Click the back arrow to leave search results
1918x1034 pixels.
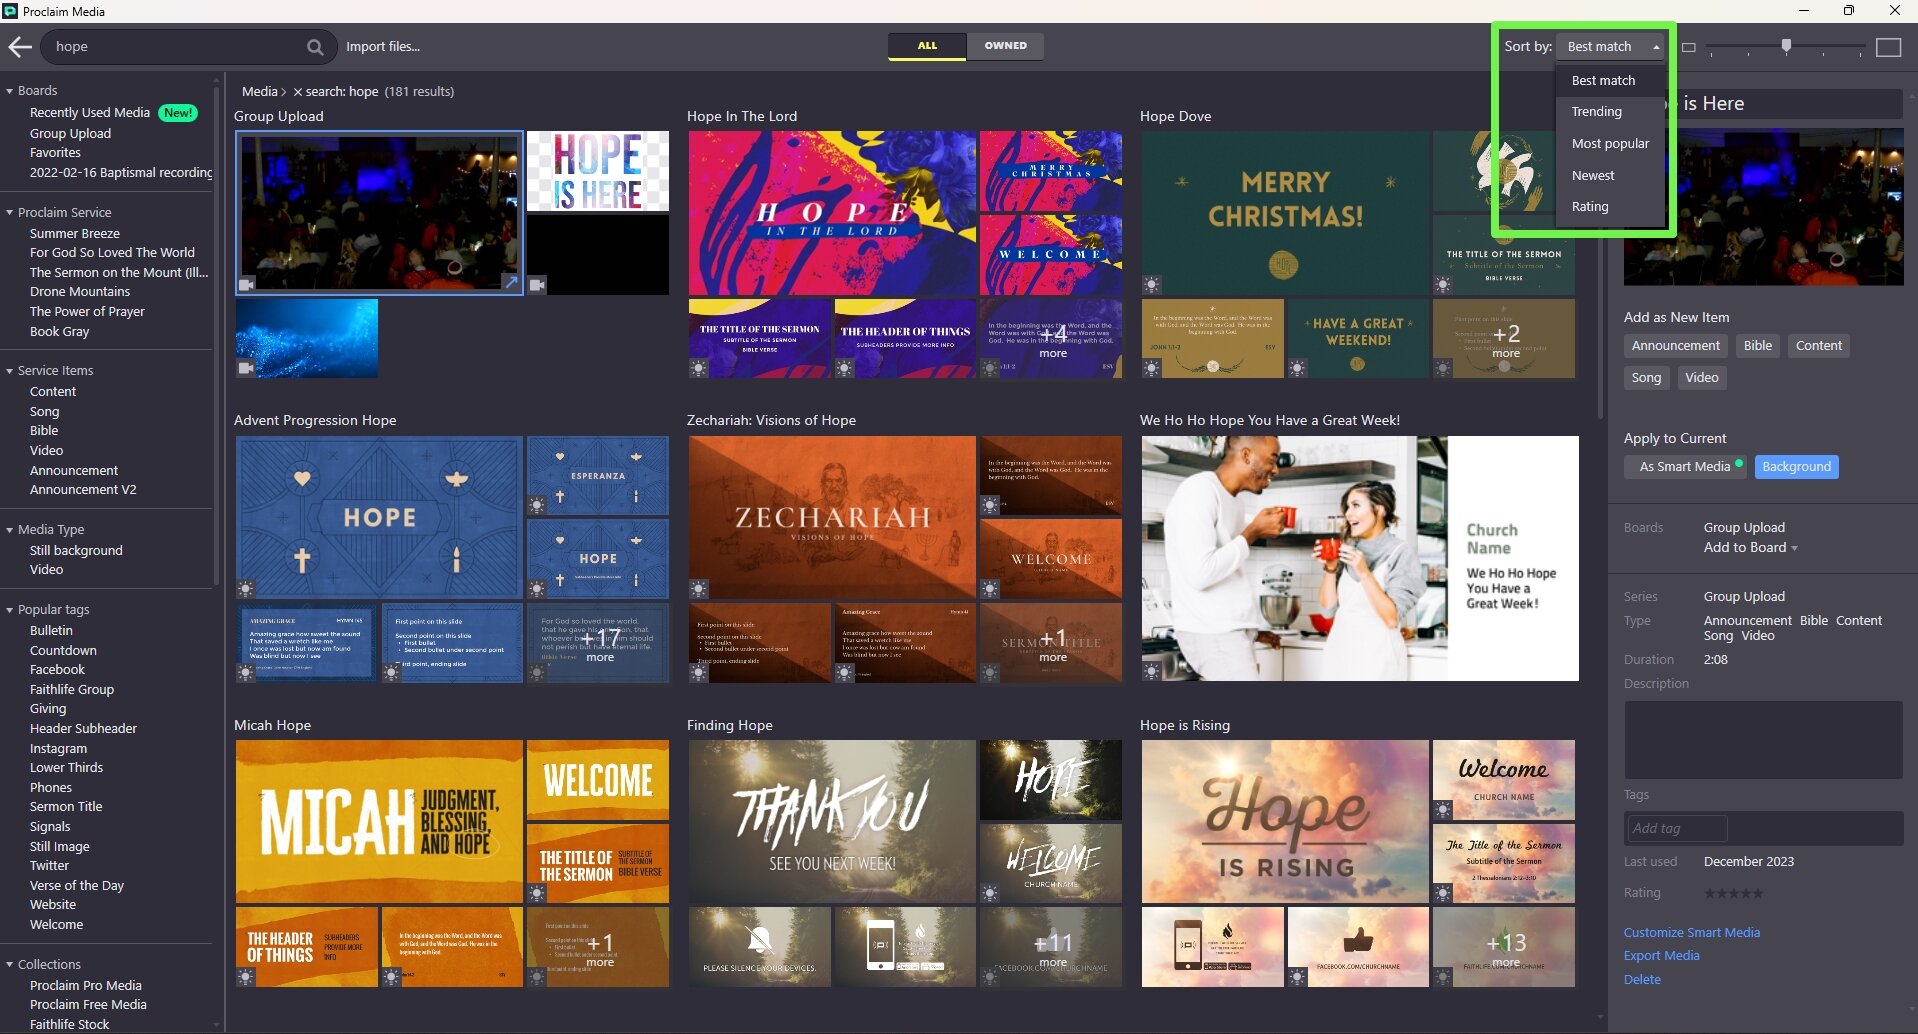(20, 46)
